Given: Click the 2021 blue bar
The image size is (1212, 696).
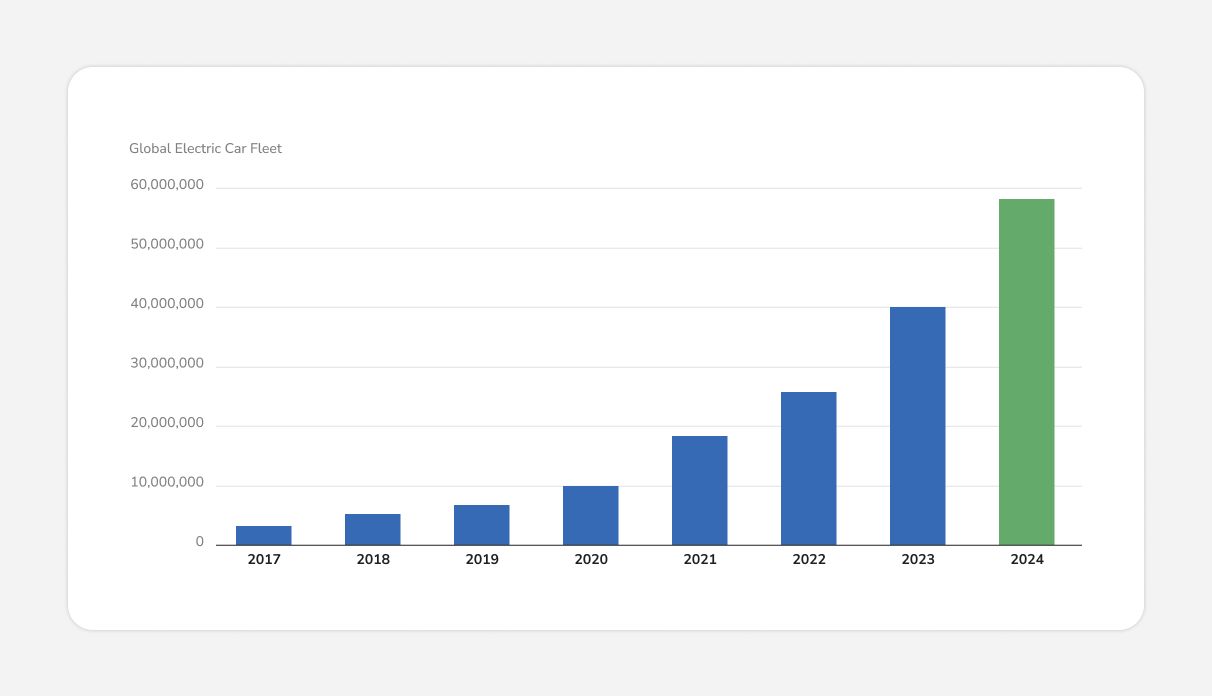Looking at the screenshot, I should point(700,490).
